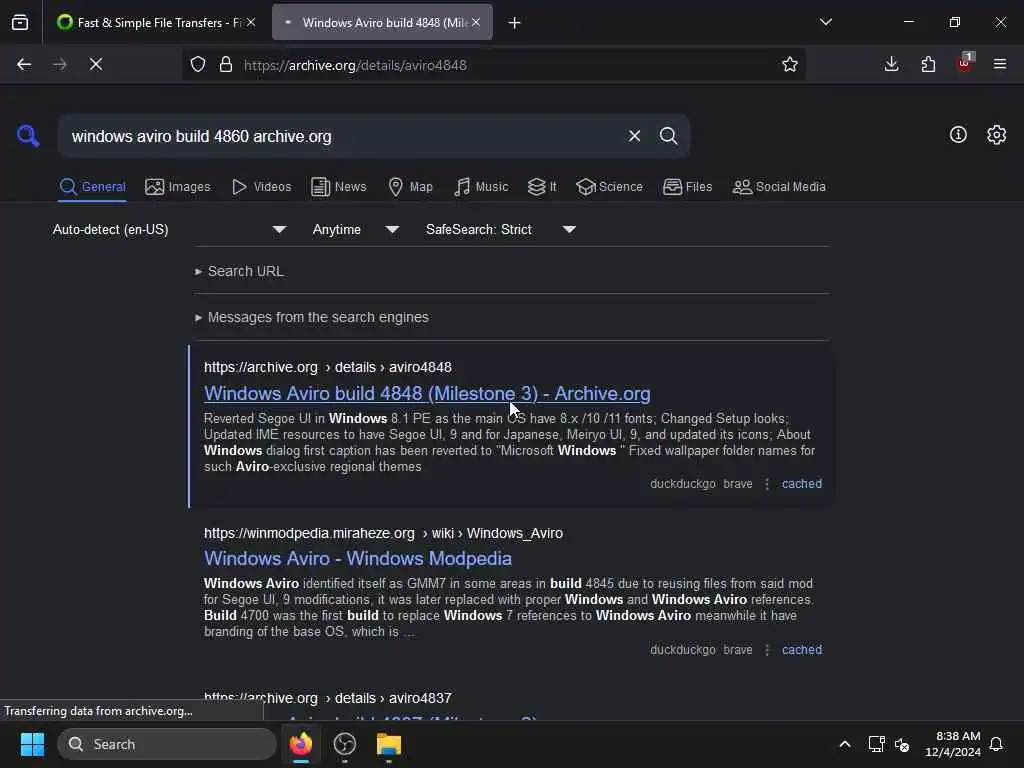Image resolution: width=1024 pixels, height=768 pixels.
Task: Open a new browser tab
Action: [x=515, y=23]
